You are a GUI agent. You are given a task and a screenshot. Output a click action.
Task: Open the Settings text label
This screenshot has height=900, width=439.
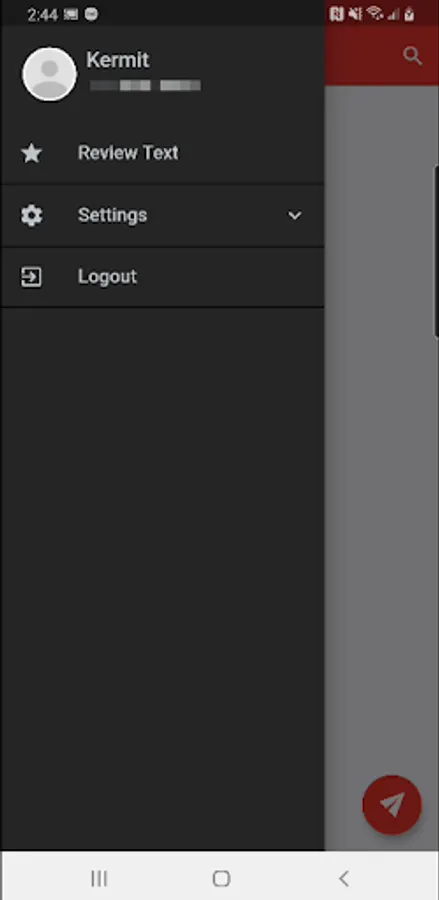(112, 215)
